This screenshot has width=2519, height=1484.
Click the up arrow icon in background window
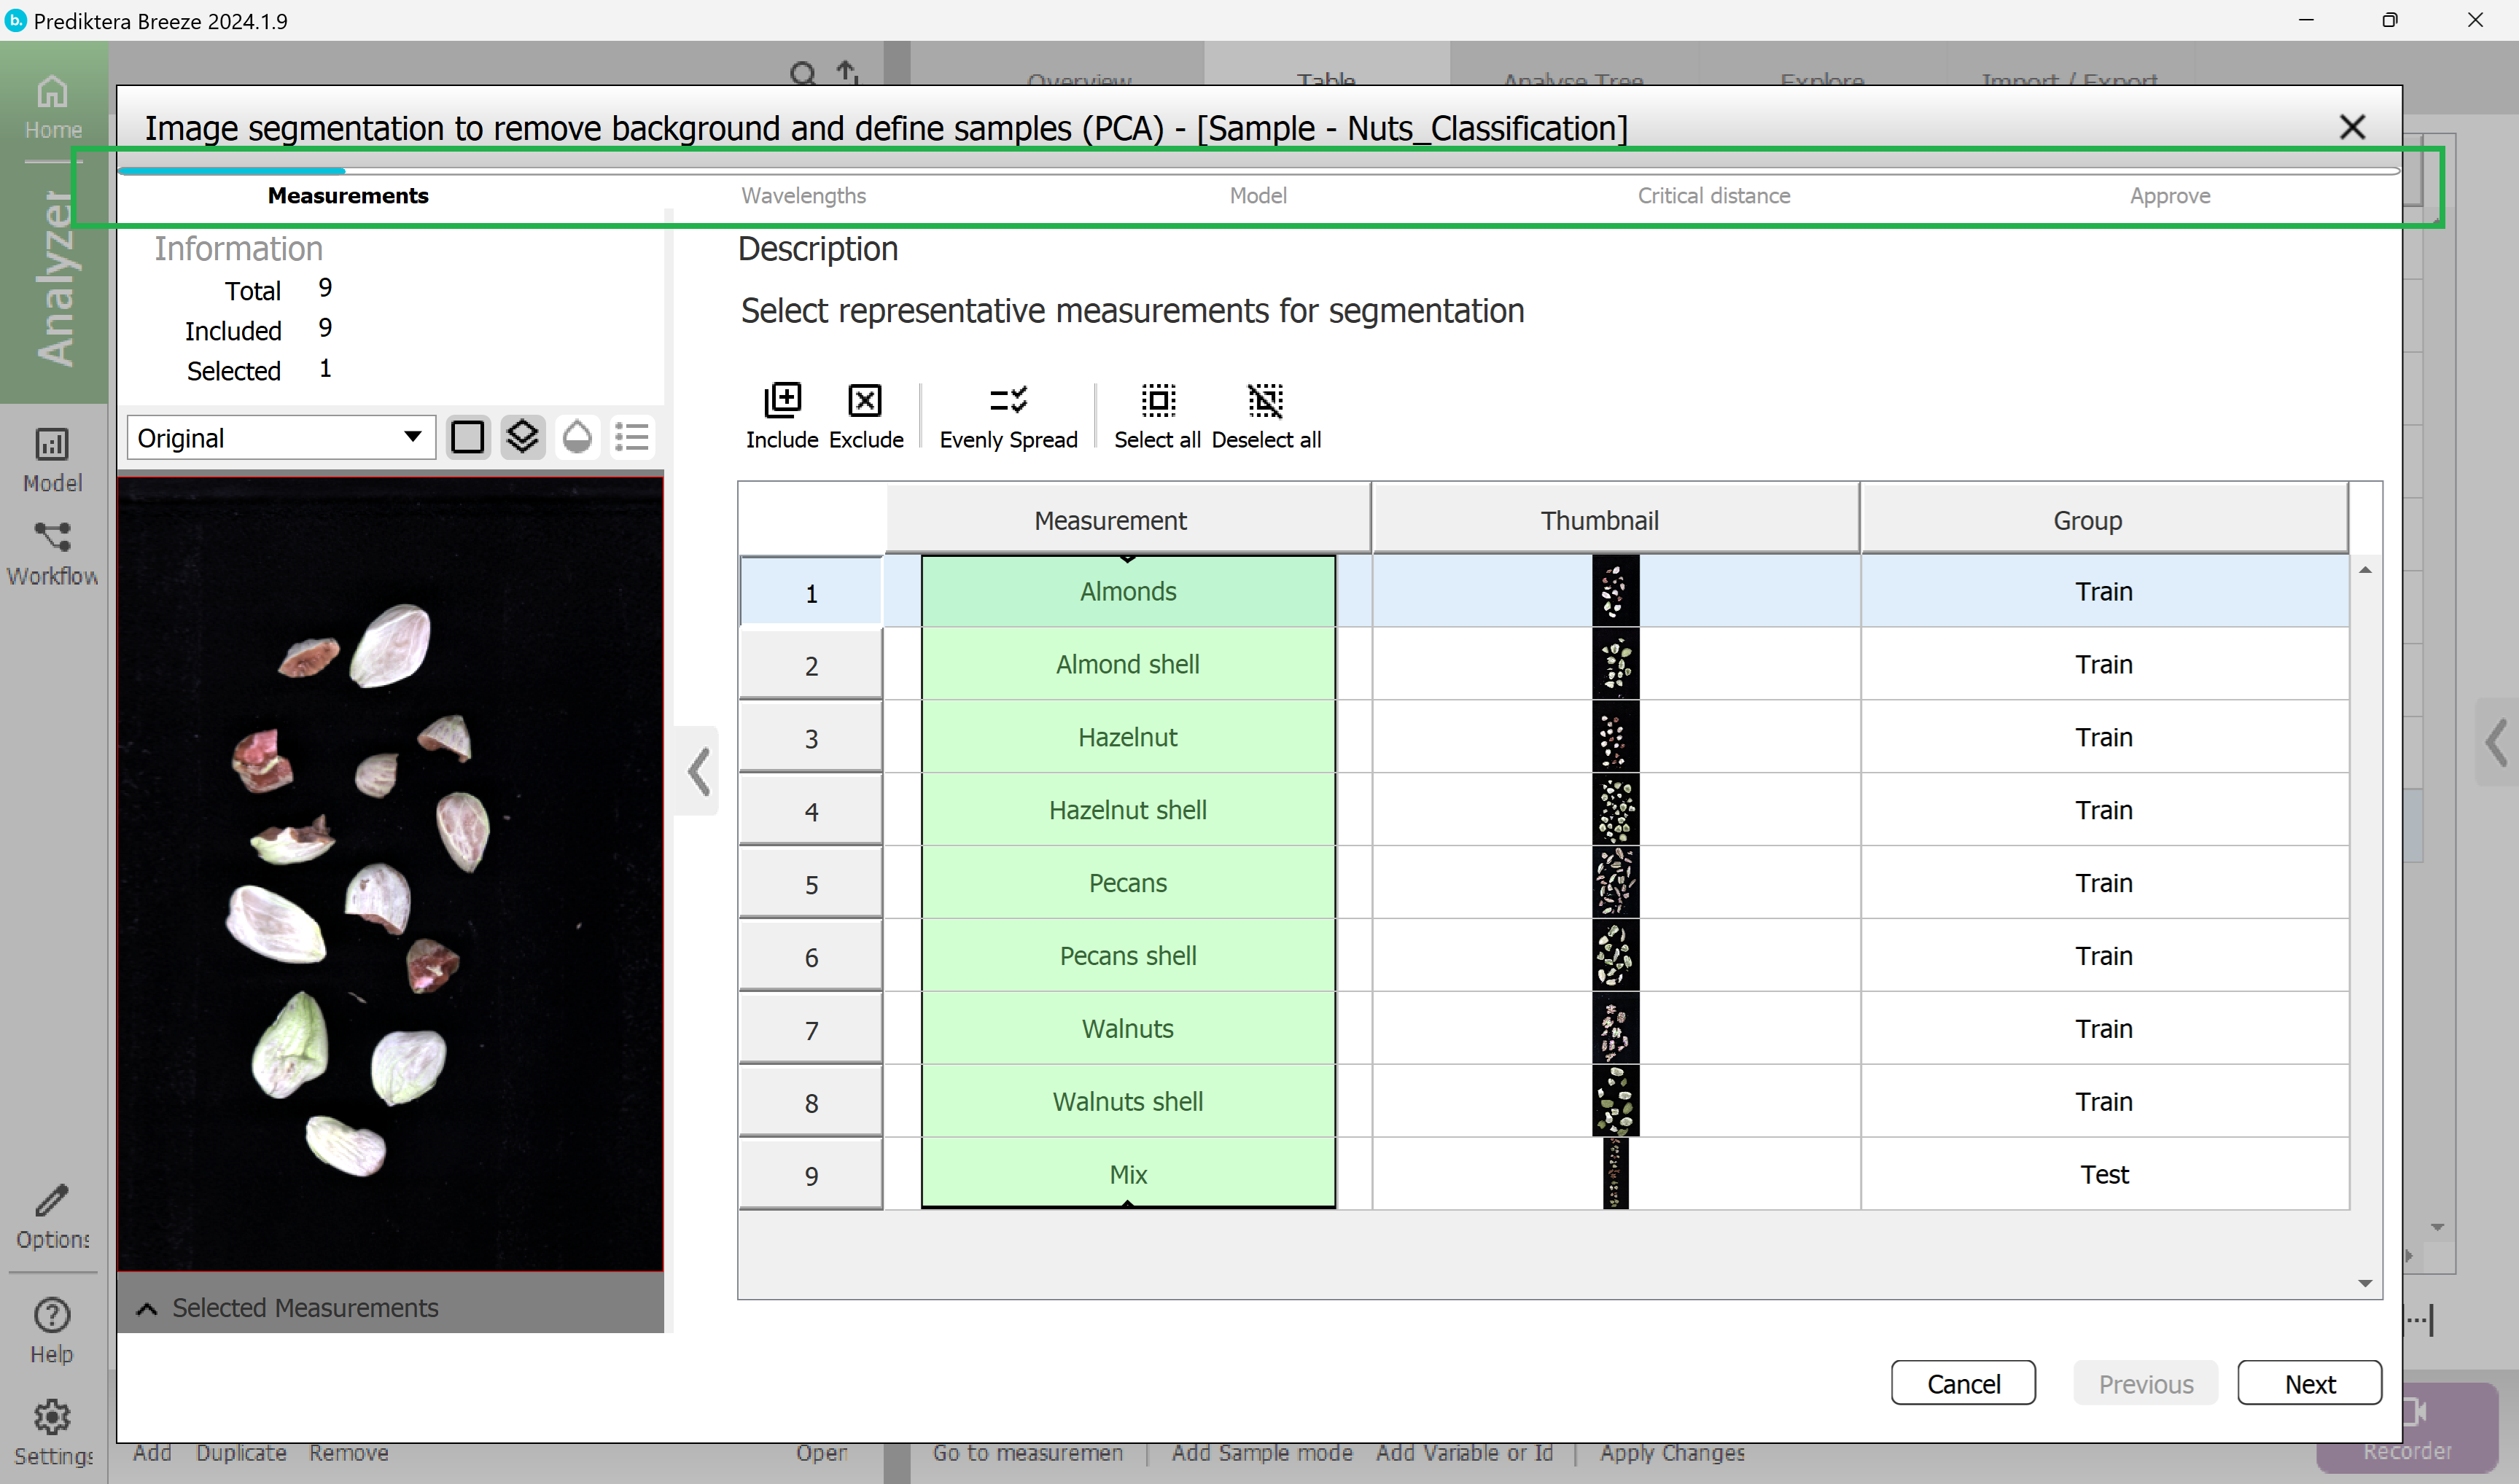847,72
